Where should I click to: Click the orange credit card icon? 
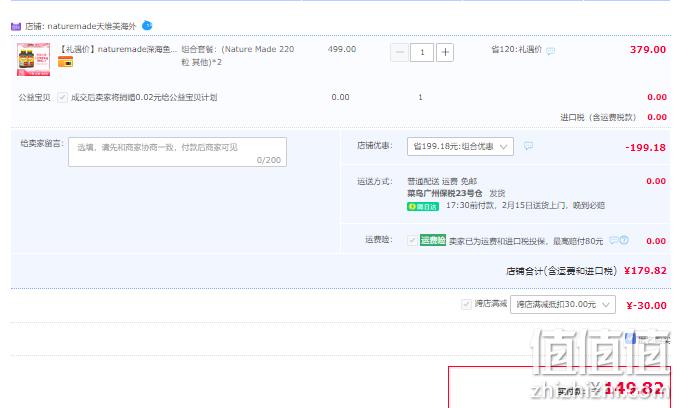(x=65, y=62)
